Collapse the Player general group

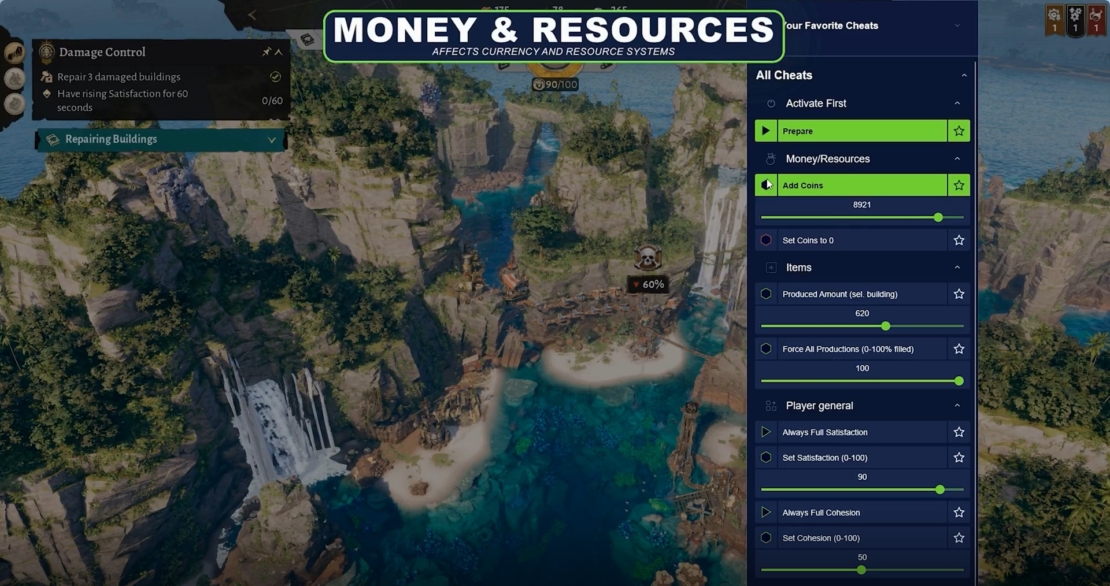(957, 406)
